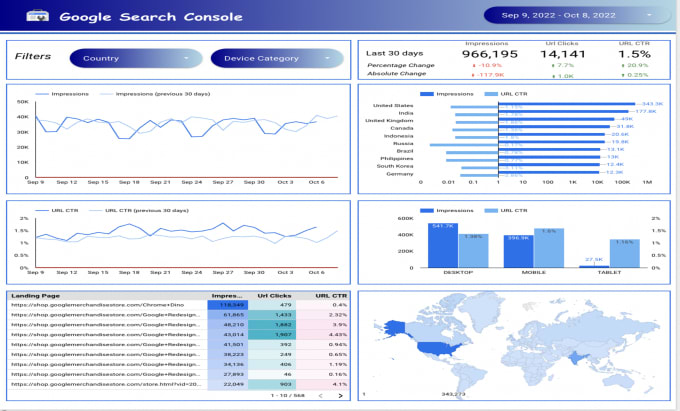Click the -117.9K absolute change value
680x411 pixels.
(488, 75)
